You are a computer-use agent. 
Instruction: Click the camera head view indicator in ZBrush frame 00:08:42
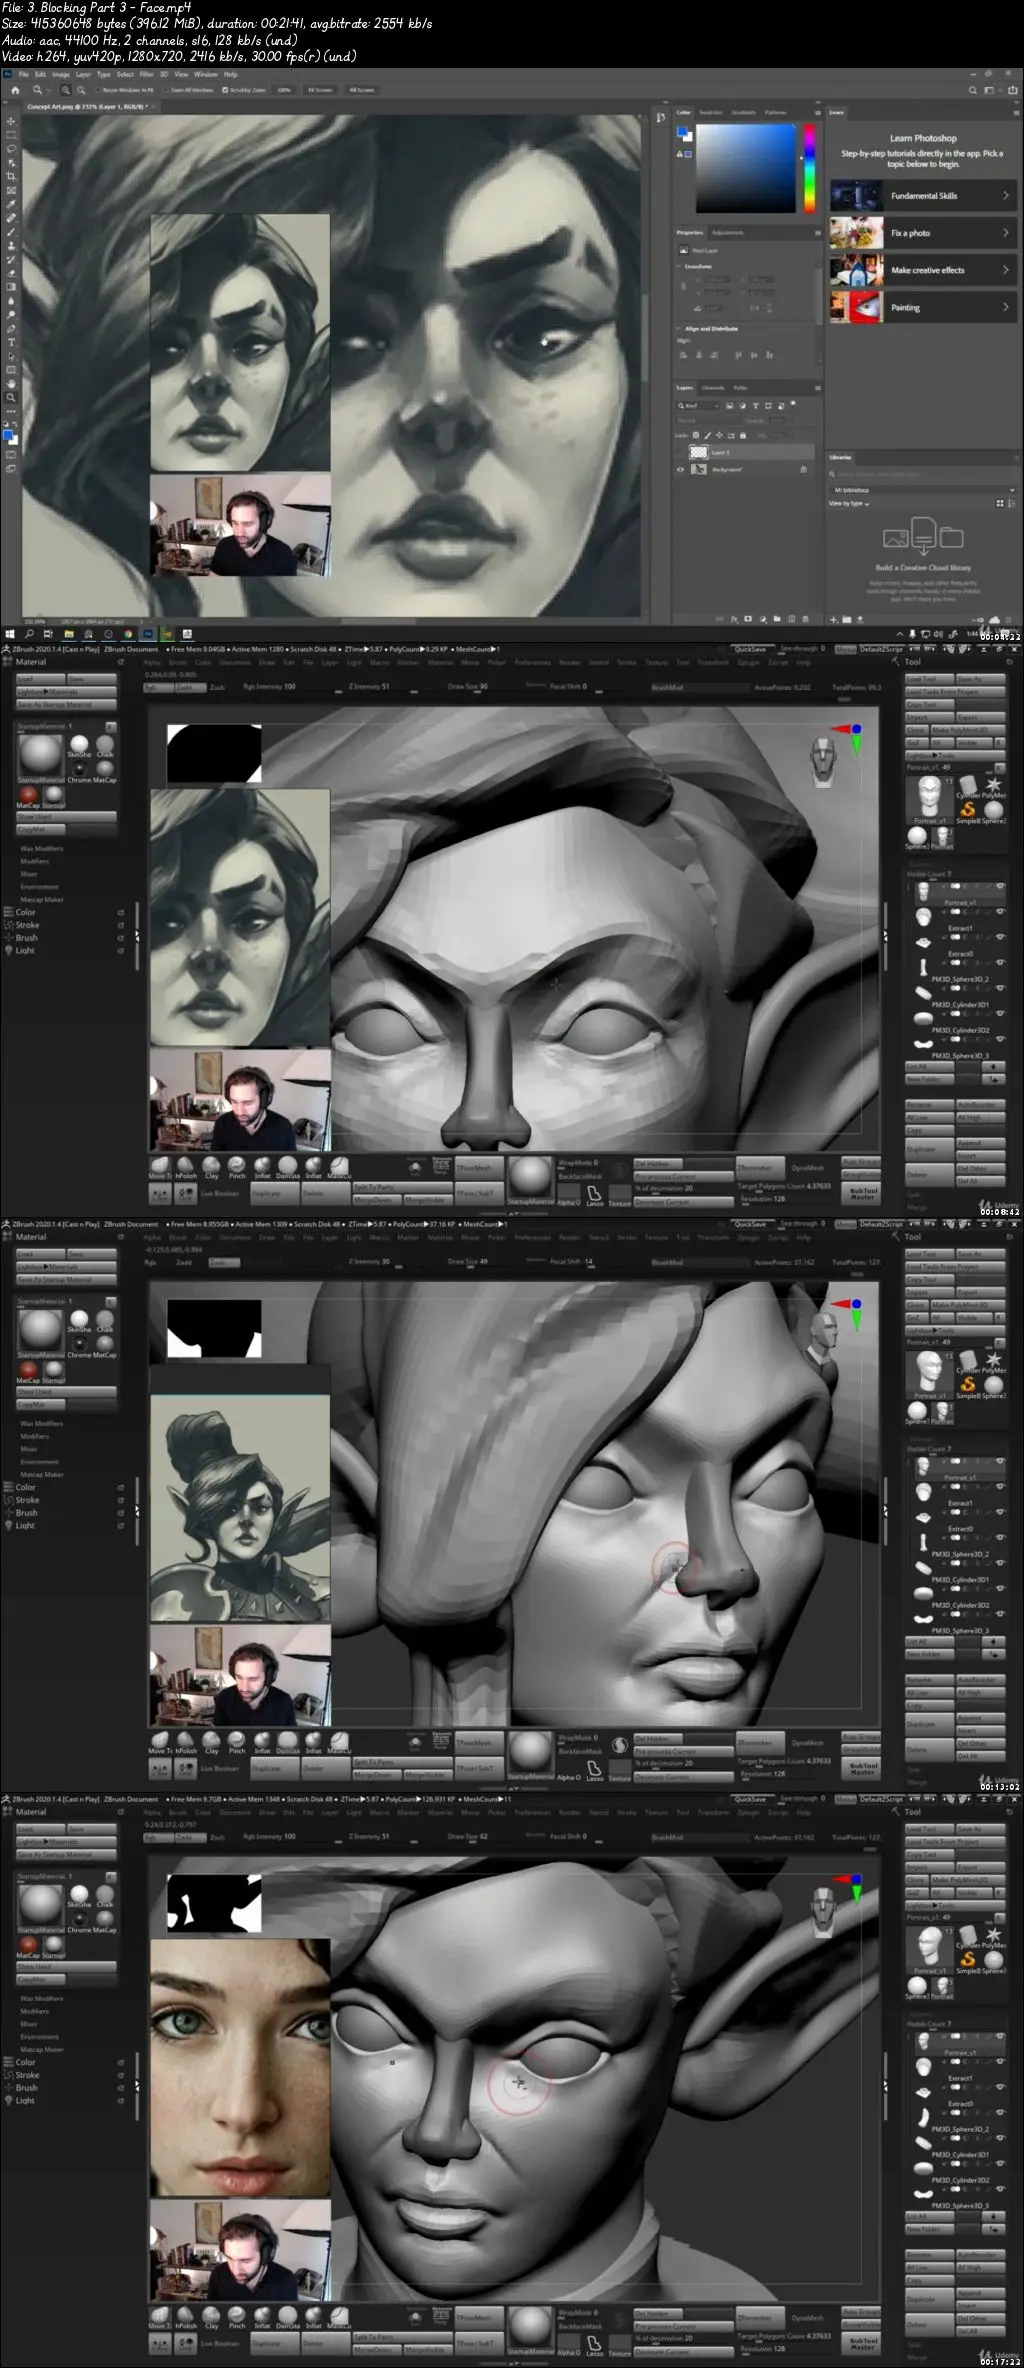point(823,760)
